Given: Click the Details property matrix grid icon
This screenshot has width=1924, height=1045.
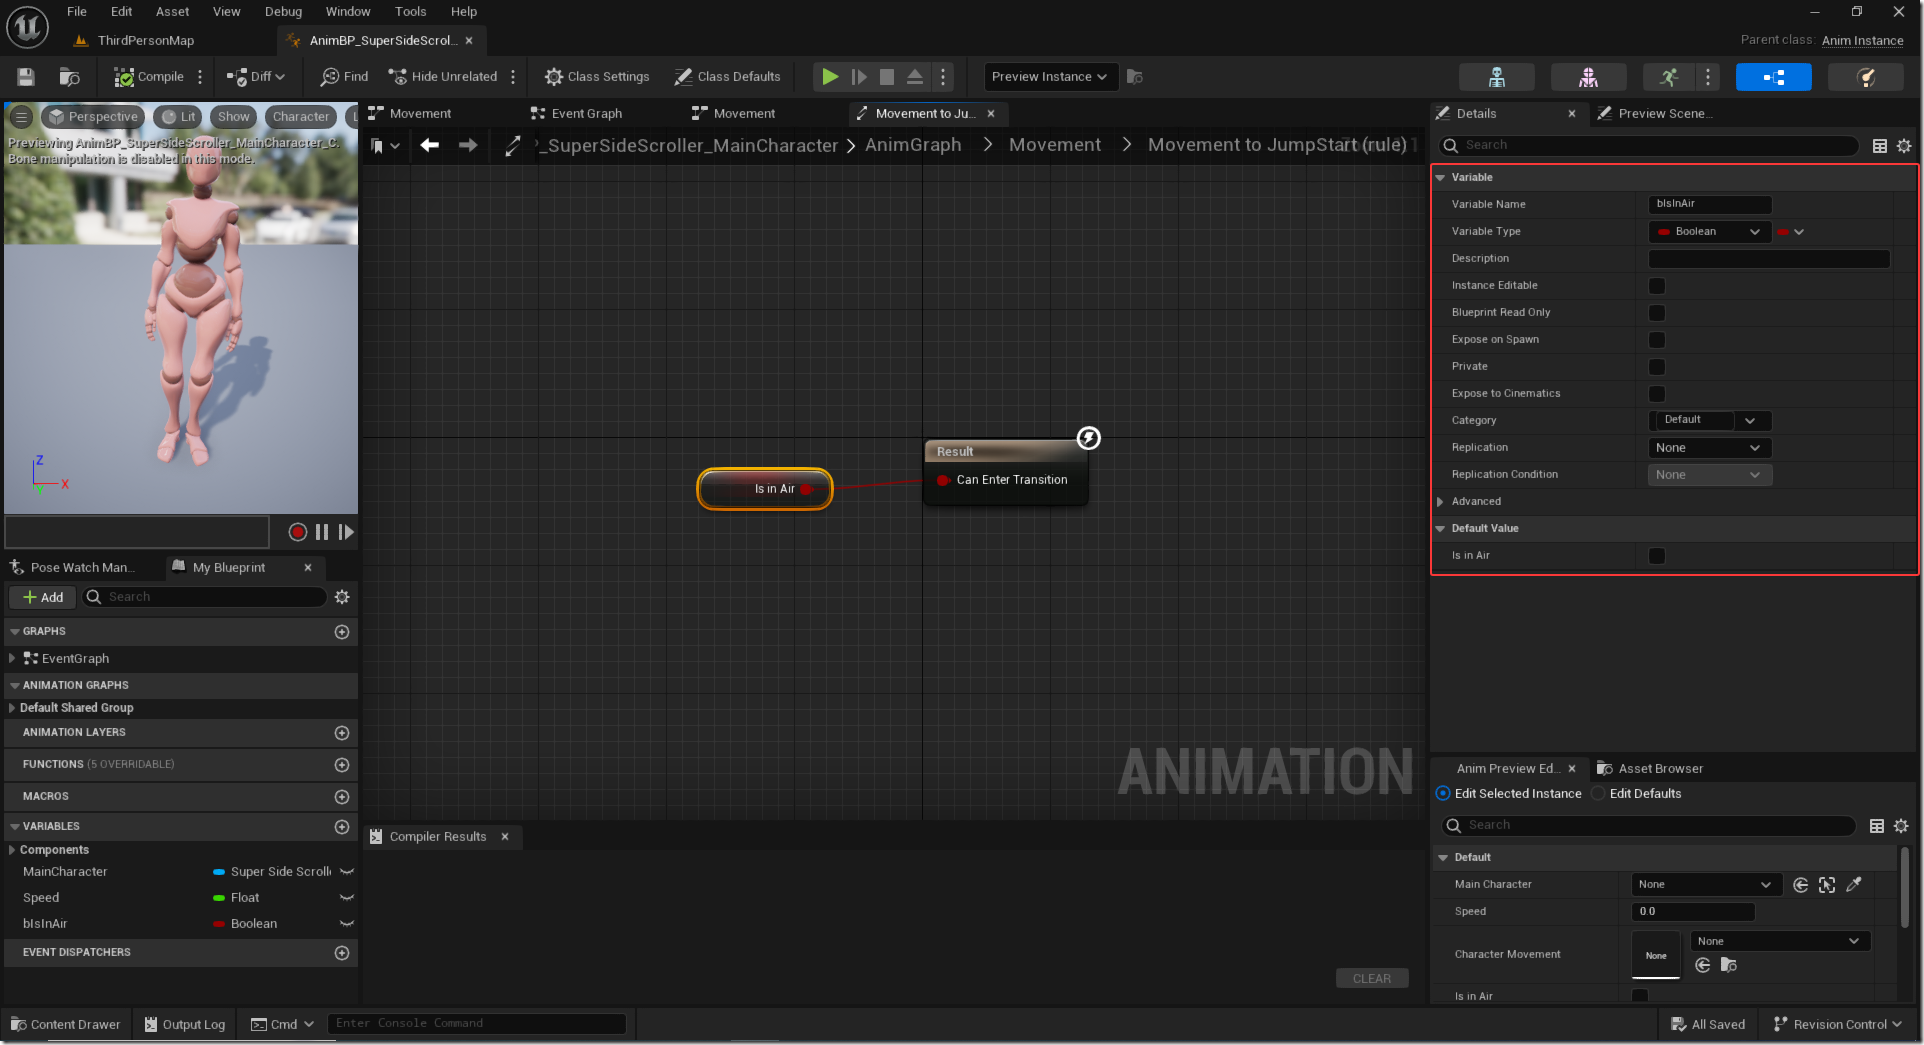Looking at the screenshot, I should tap(1880, 146).
